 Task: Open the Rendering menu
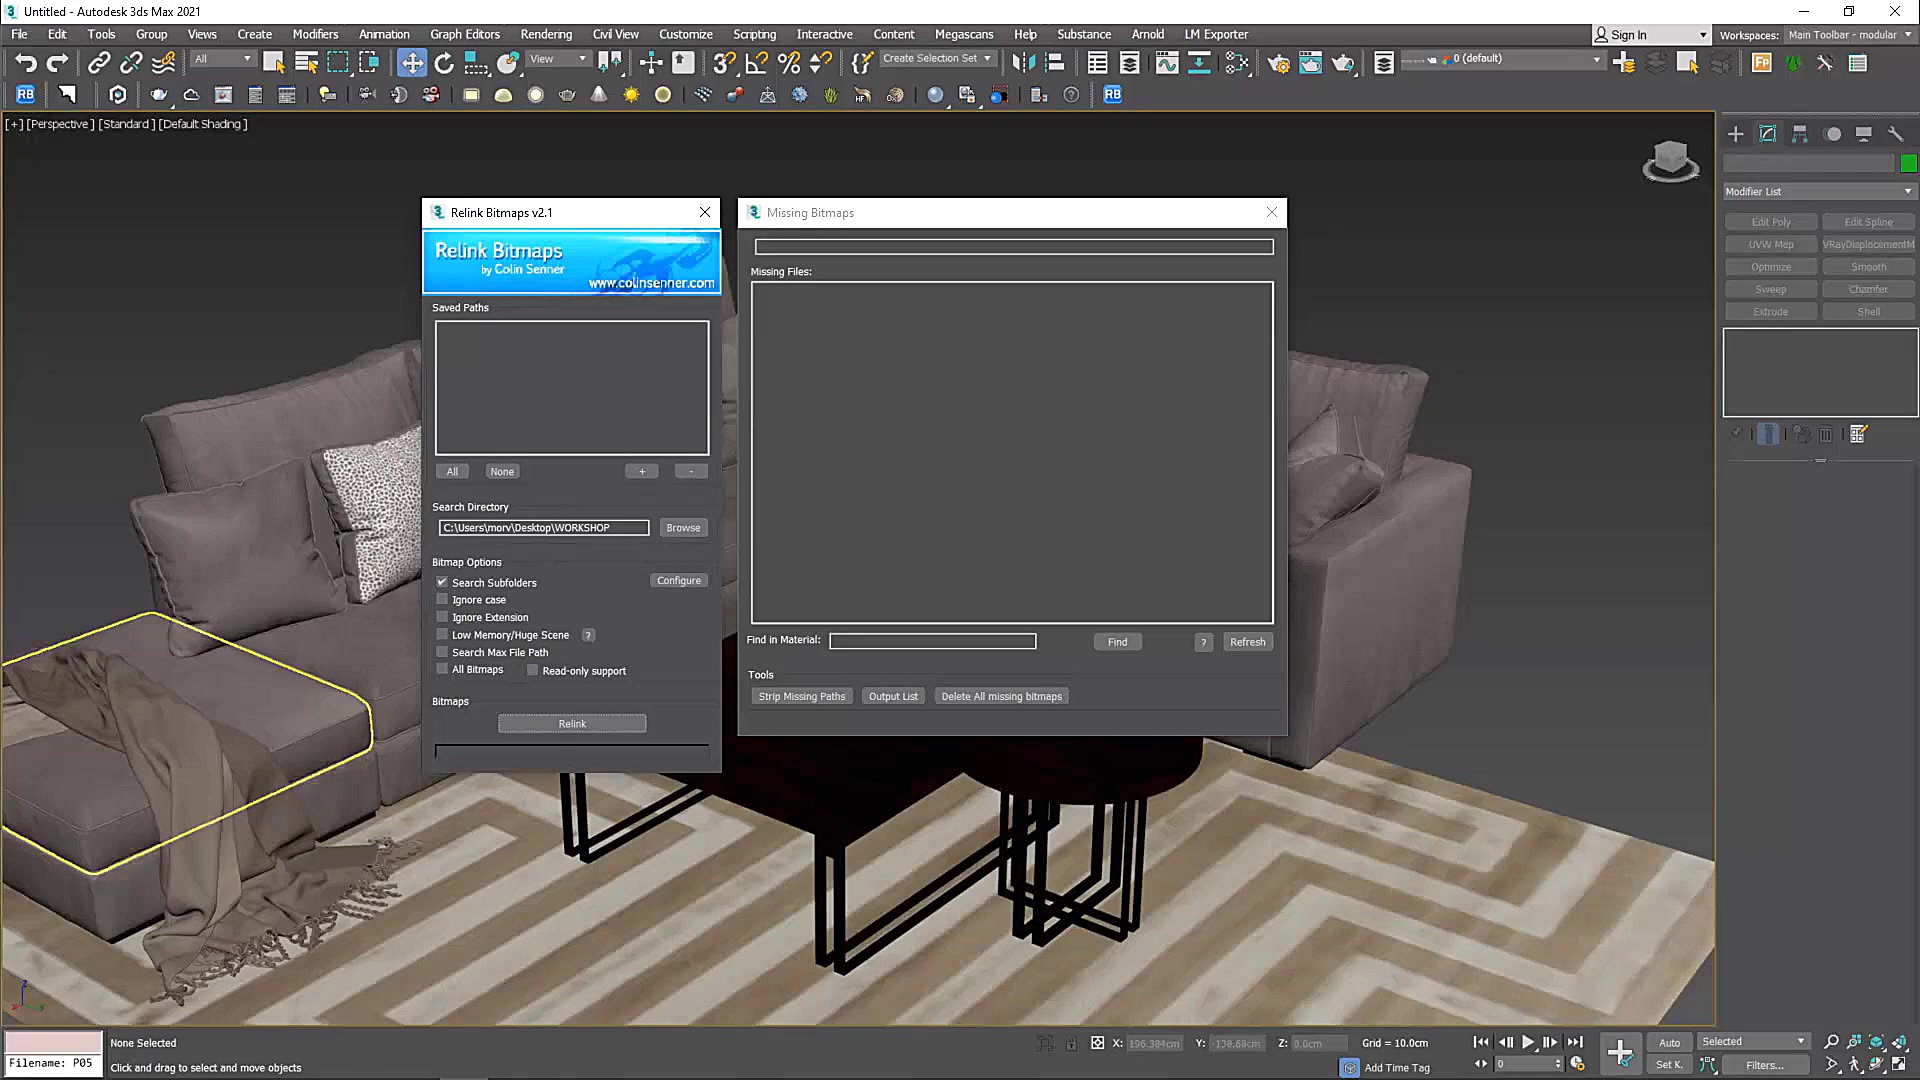(x=545, y=34)
